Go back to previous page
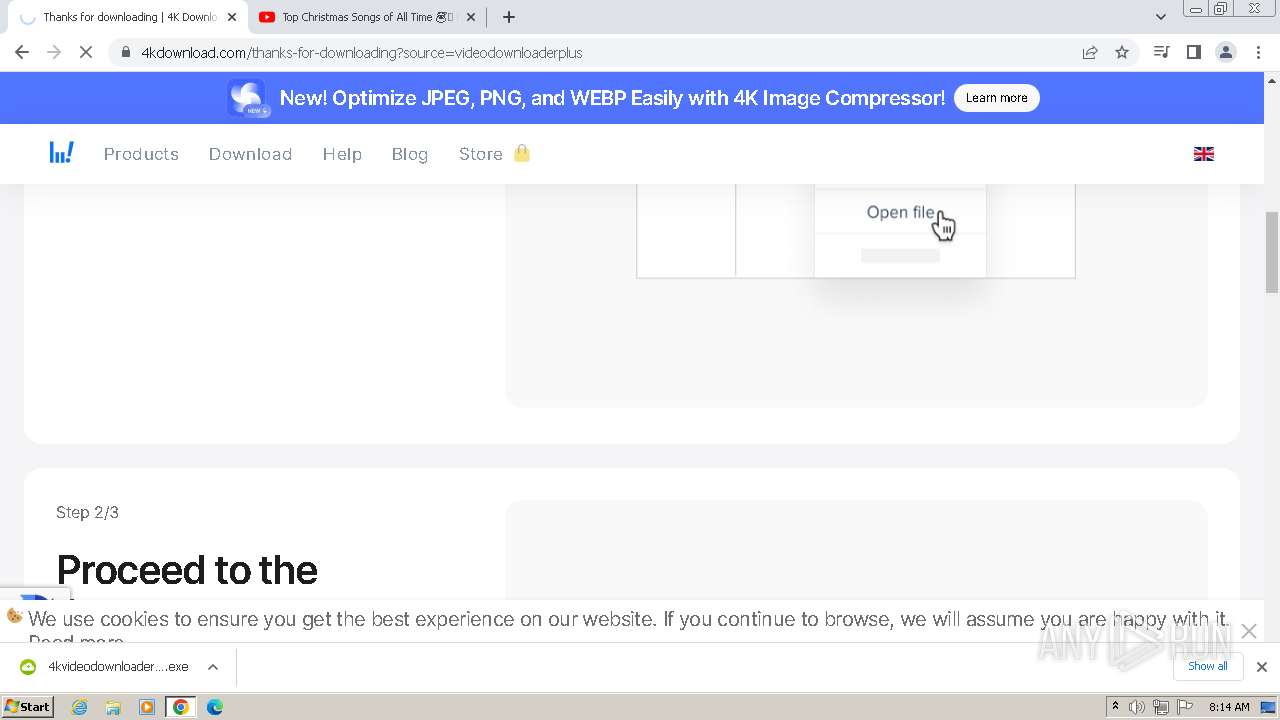This screenshot has width=1280, height=720. click(x=22, y=52)
